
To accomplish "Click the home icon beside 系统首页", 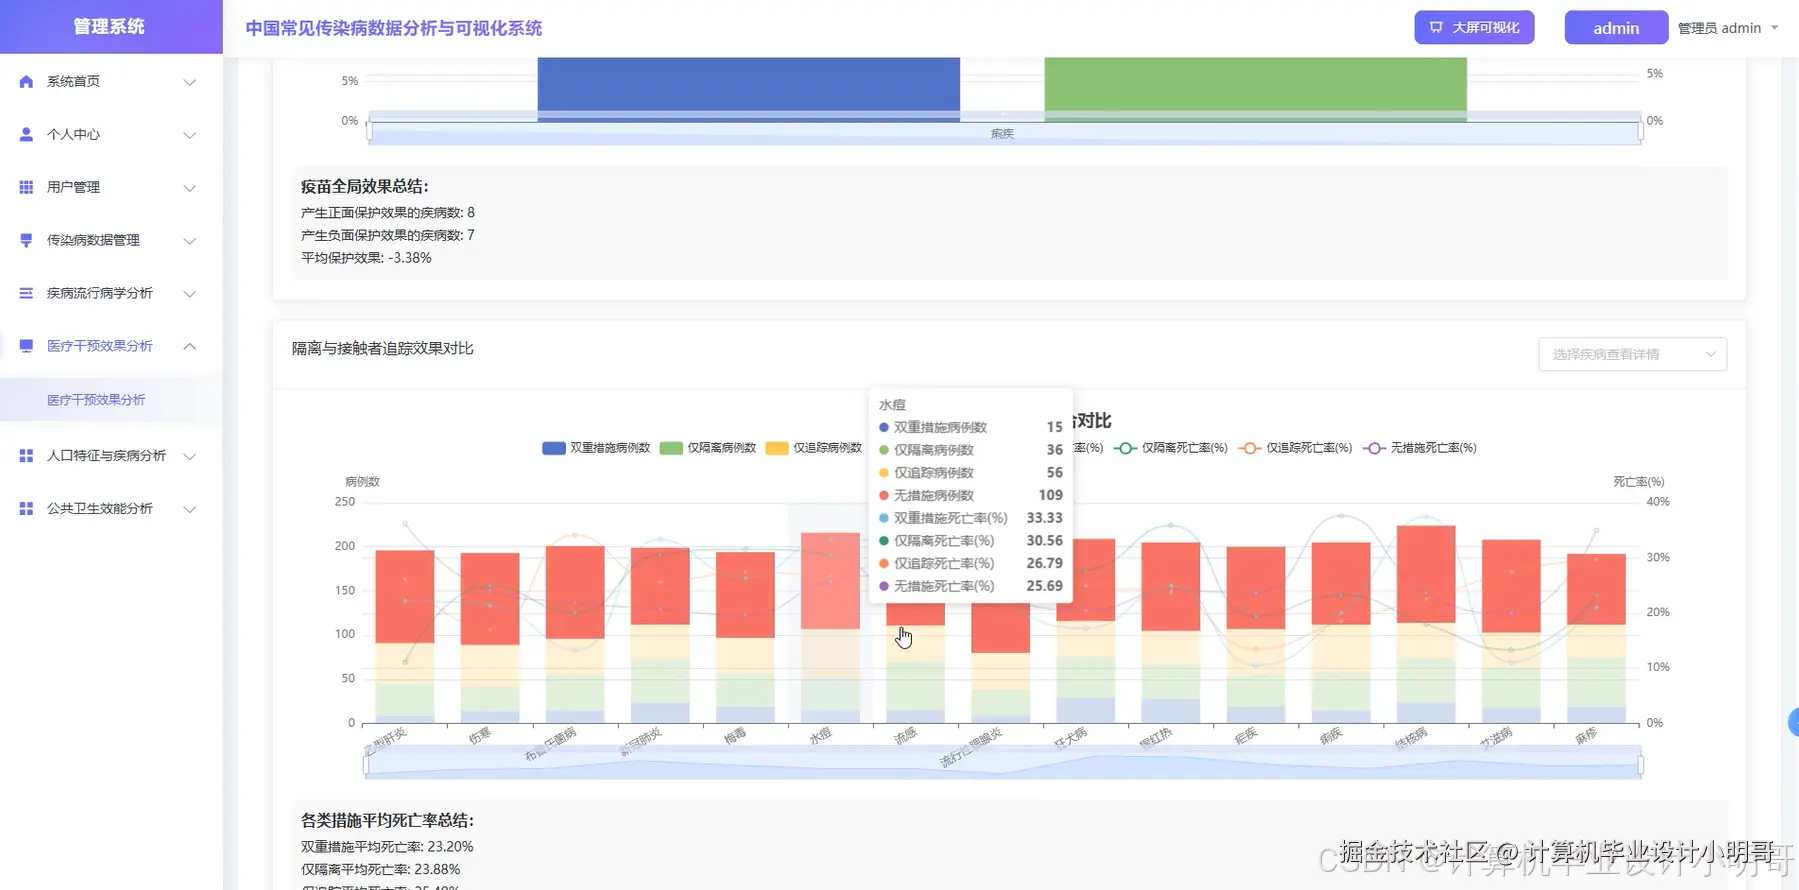I will click(26, 82).
